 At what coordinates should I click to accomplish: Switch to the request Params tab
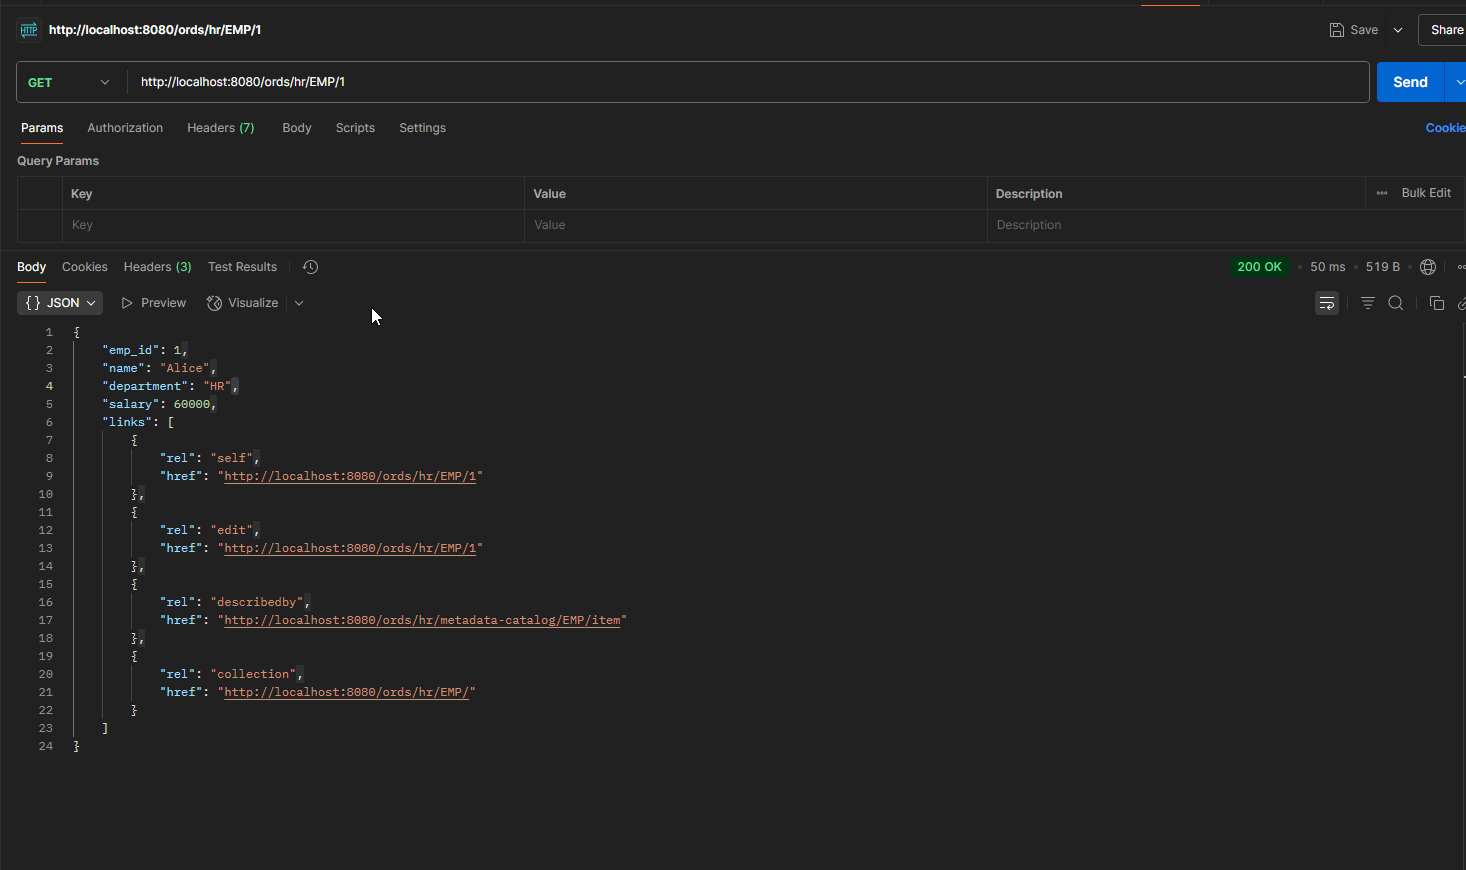[x=42, y=128]
